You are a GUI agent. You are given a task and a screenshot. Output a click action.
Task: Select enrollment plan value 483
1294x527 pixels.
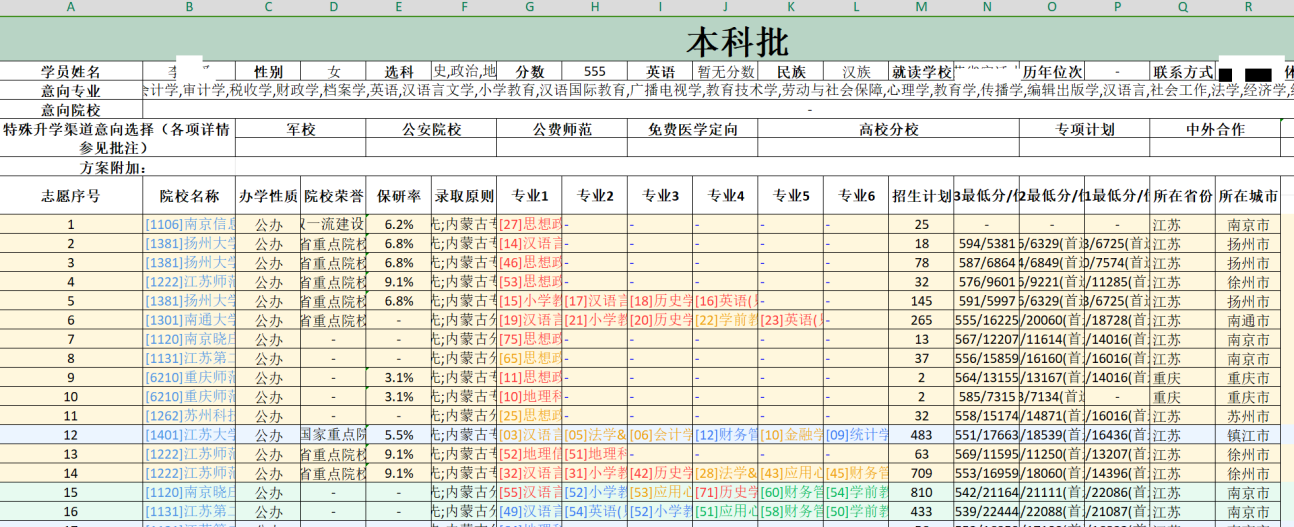point(921,435)
